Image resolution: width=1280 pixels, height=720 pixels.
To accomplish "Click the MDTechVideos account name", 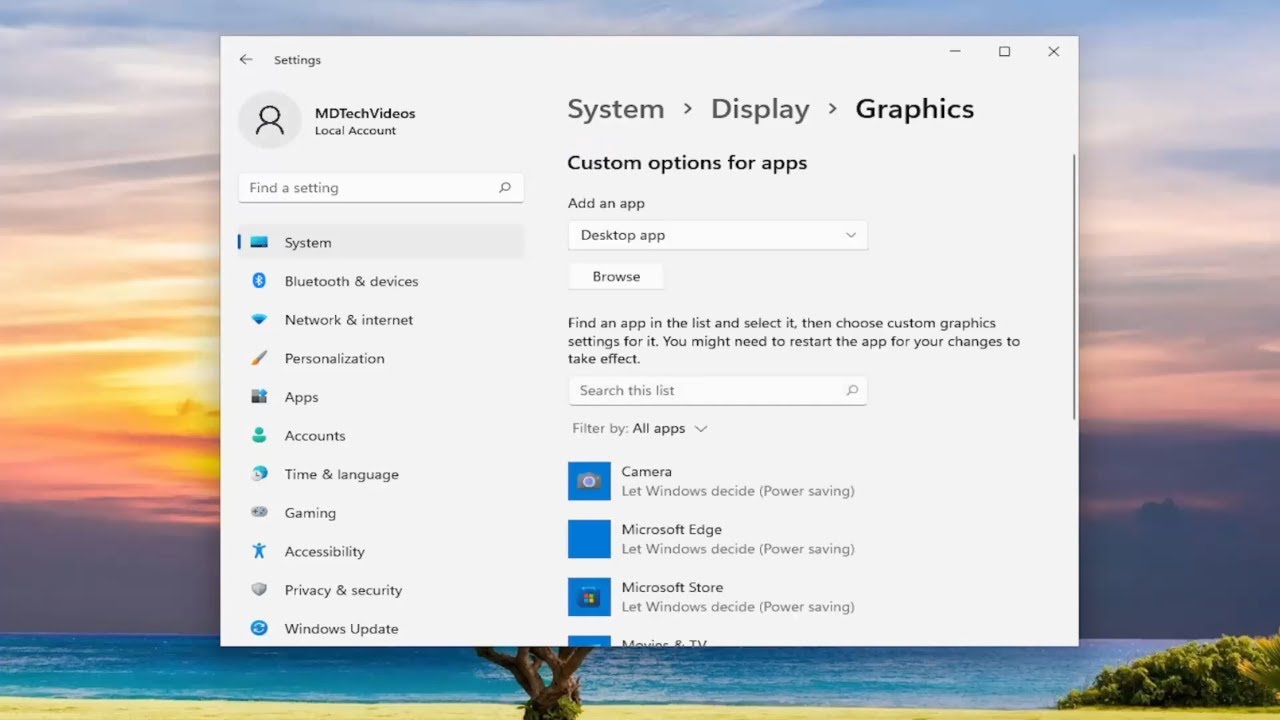I will (365, 113).
